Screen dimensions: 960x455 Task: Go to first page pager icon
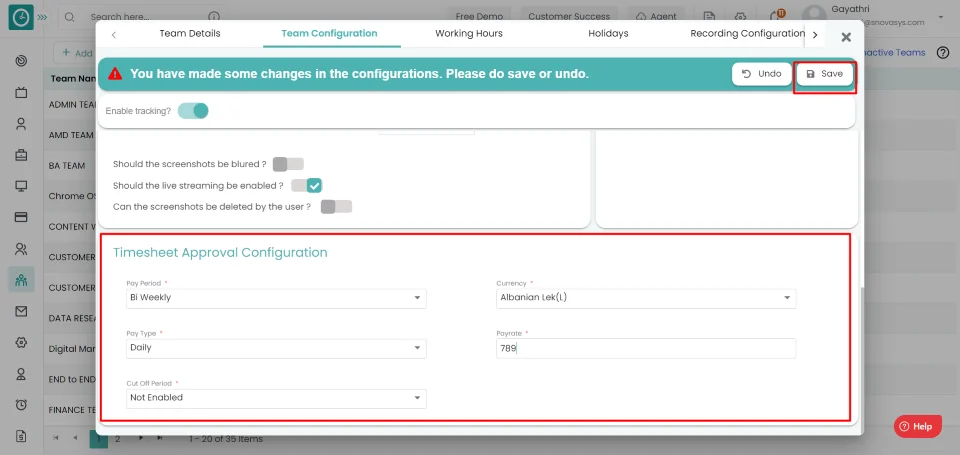(x=56, y=438)
